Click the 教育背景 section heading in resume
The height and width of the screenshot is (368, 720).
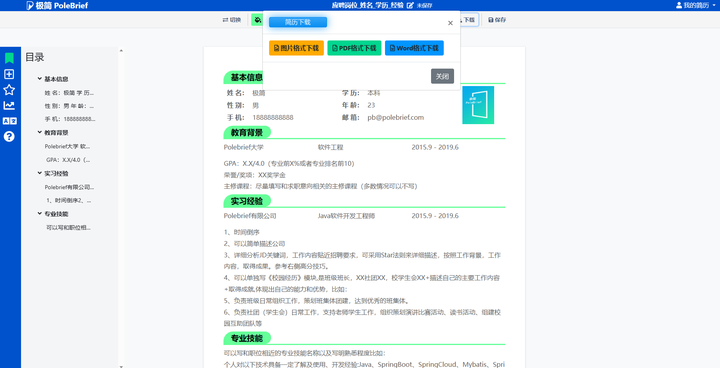[247, 133]
